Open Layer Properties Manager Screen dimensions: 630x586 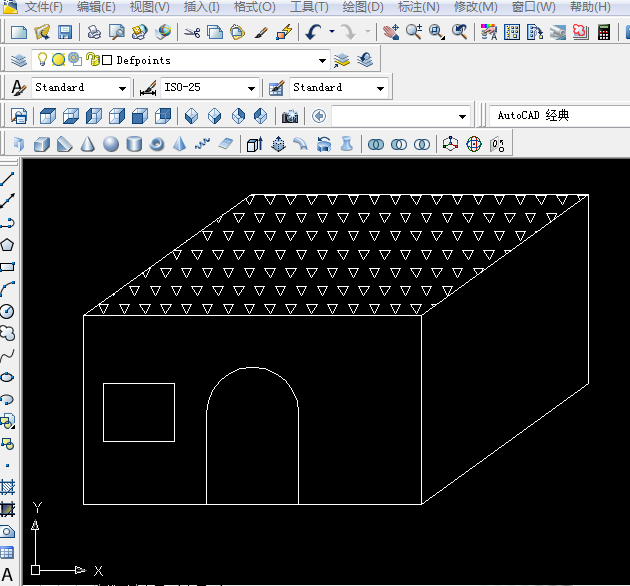tap(18, 60)
